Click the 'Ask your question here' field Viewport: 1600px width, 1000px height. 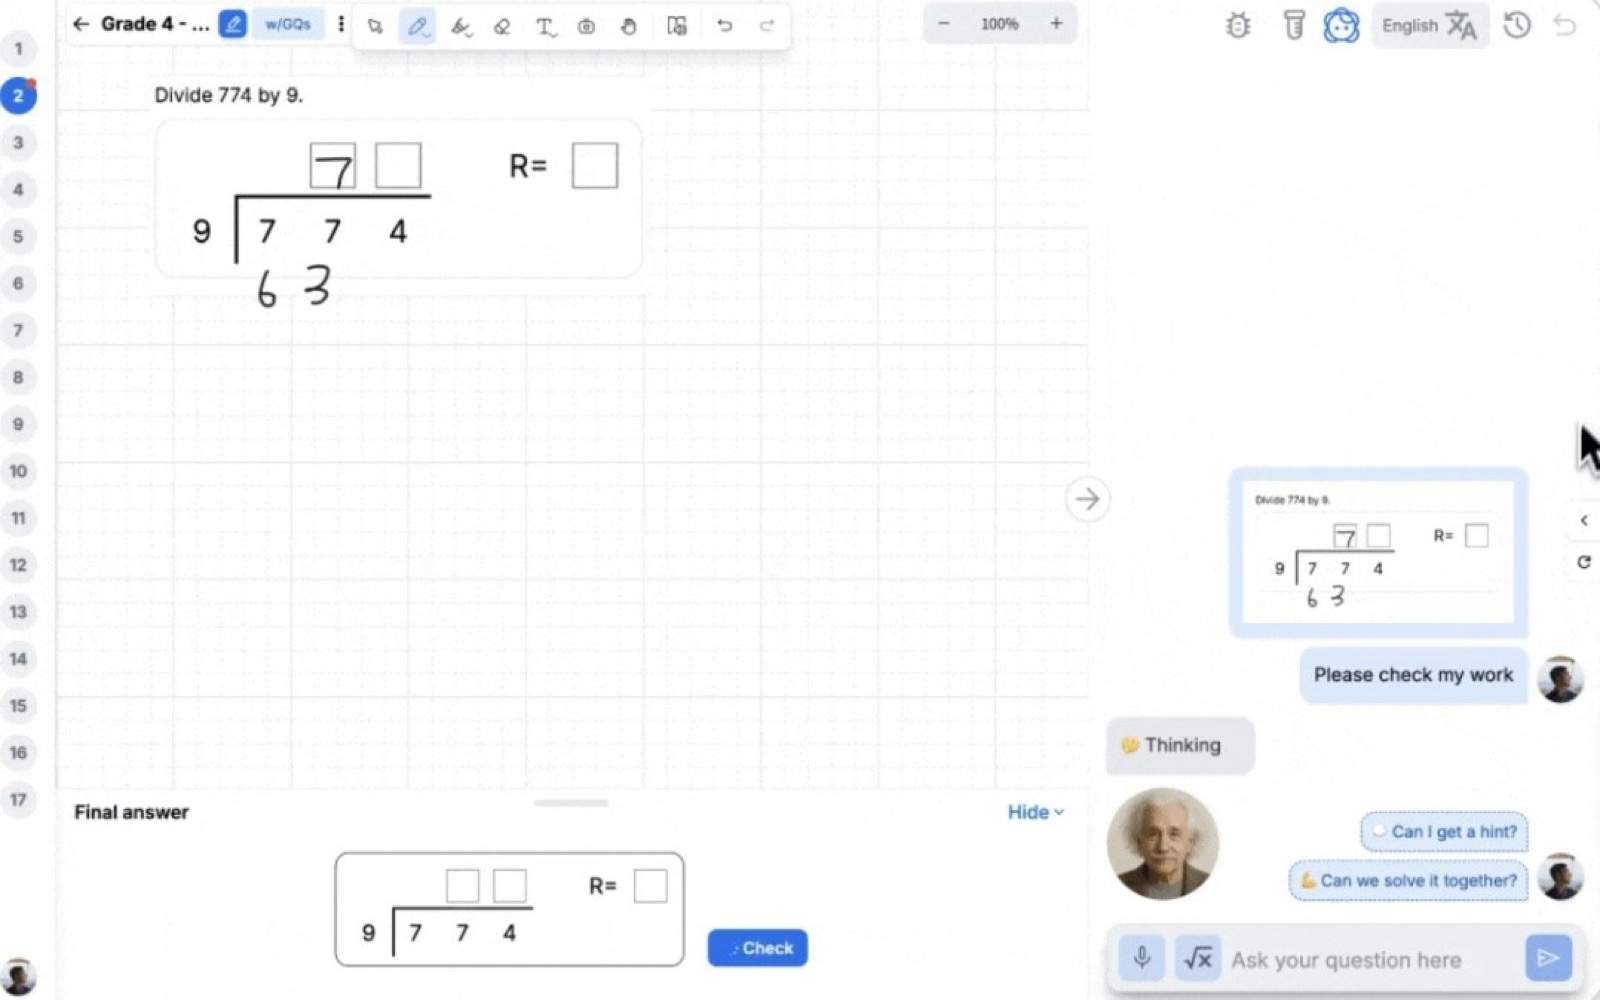click(x=1372, y=960)
